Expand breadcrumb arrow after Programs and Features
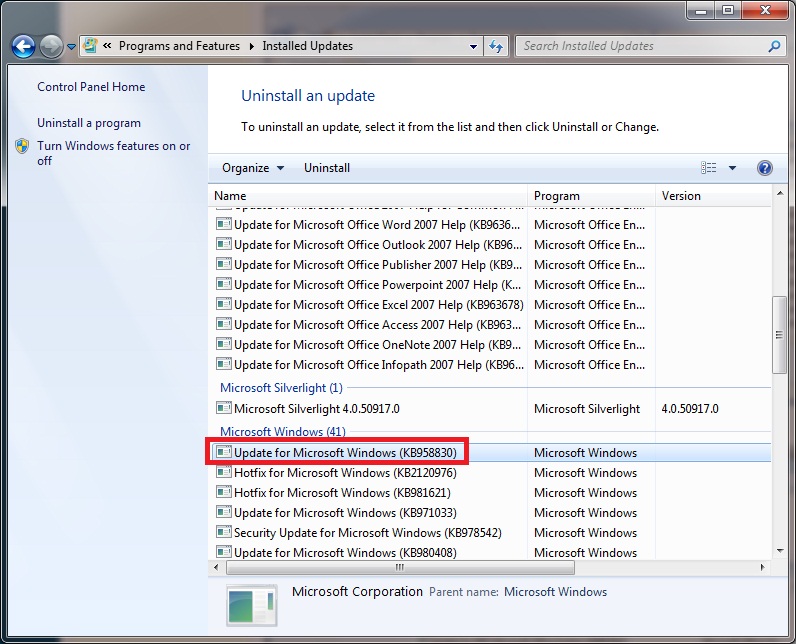The height and width of the screenshot is (644, 796). (x=251, y=46)
